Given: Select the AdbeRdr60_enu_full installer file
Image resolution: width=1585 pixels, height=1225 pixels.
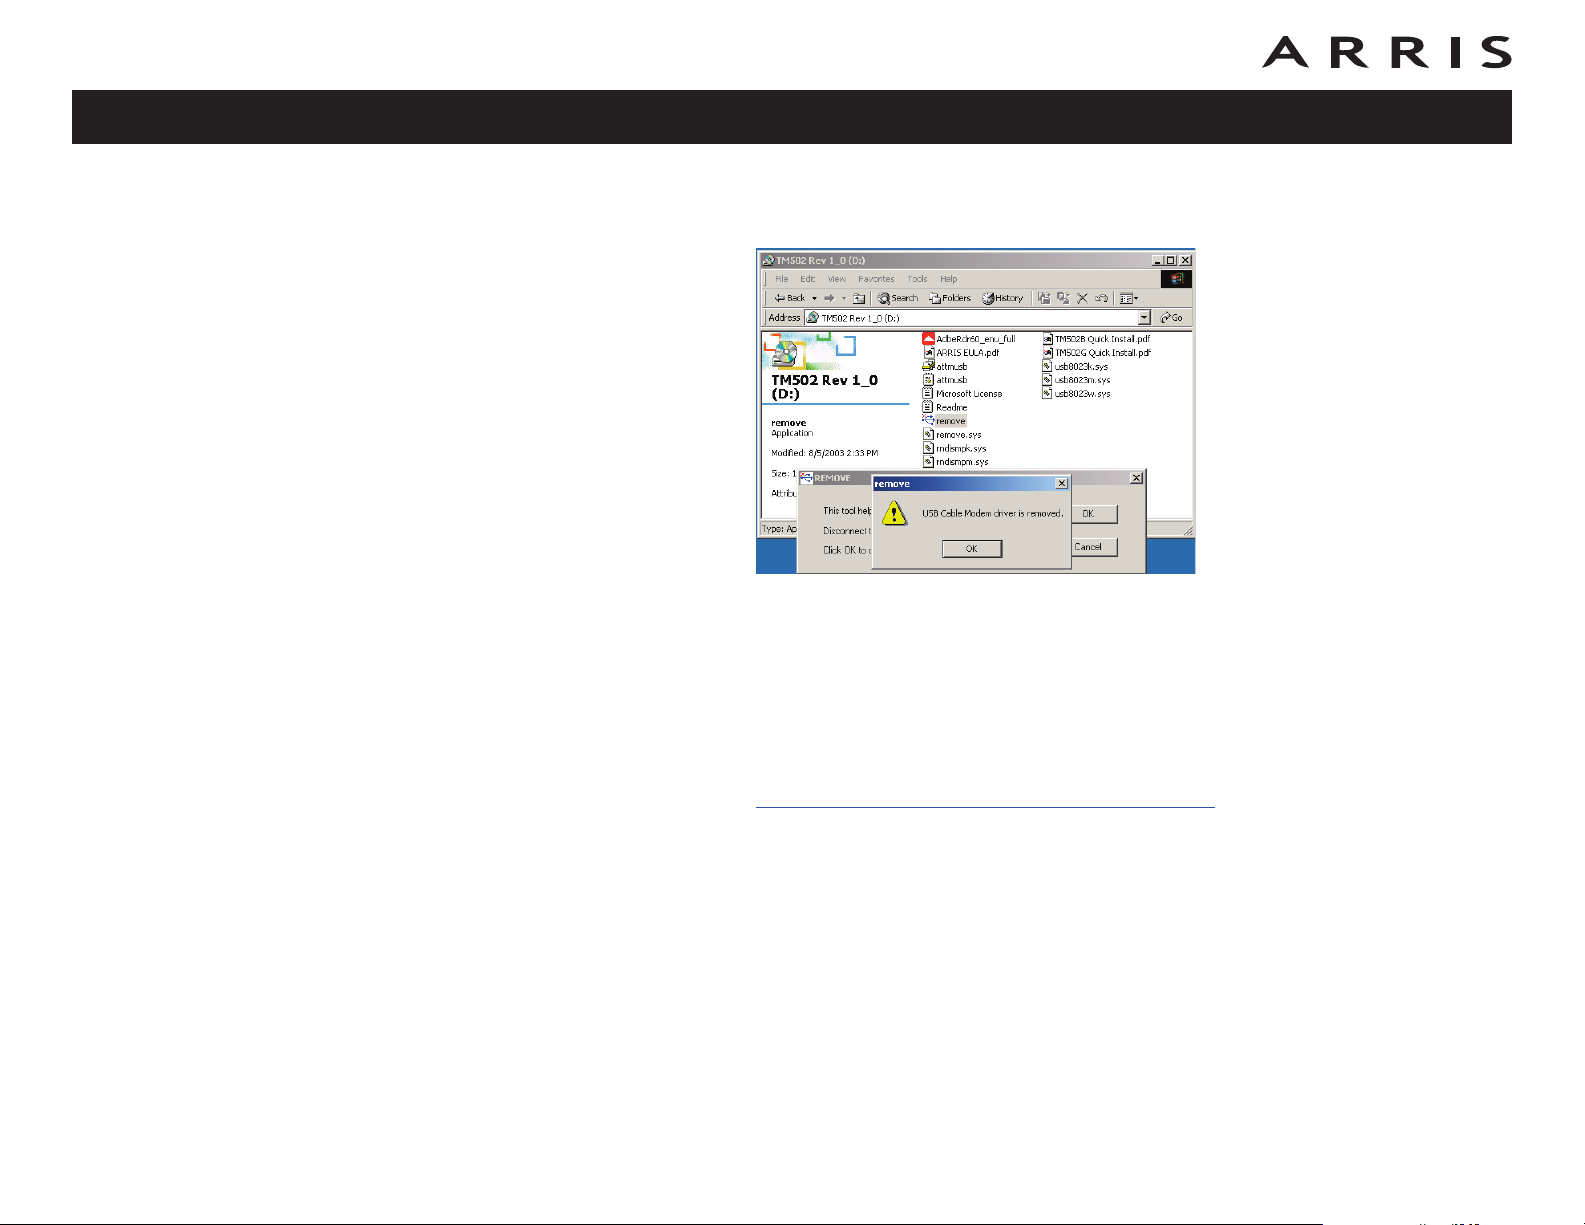Looking at the screenshot, I should pos(974,339).
